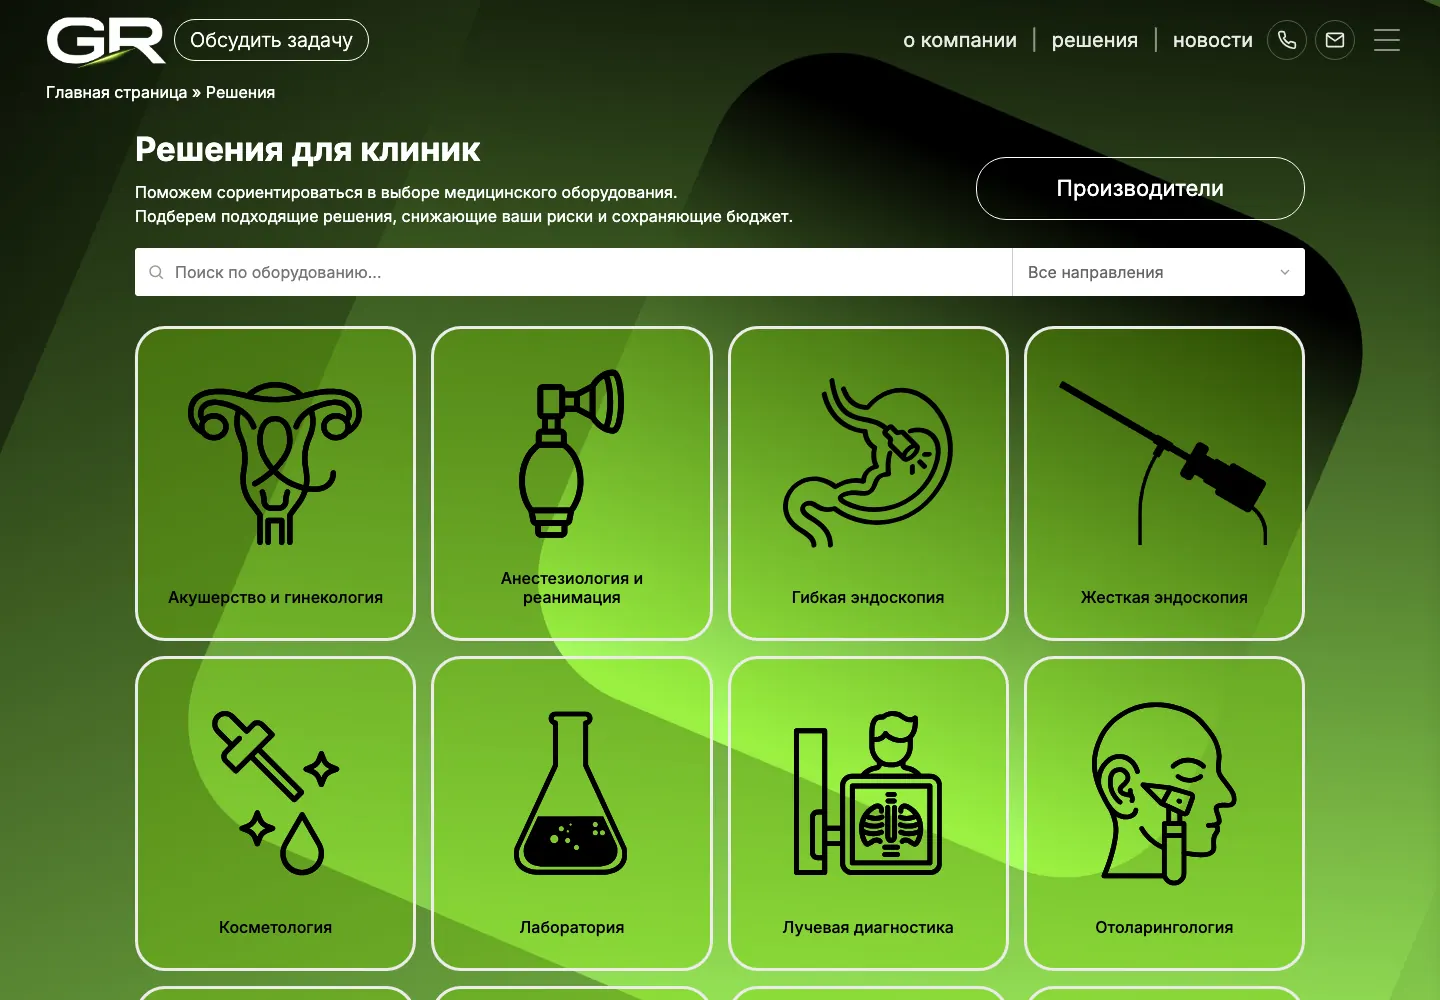The image size is (1440, 1000).
Task: Focus the 'Поиск по оборудованию' search field
Action: coord(574,272)
